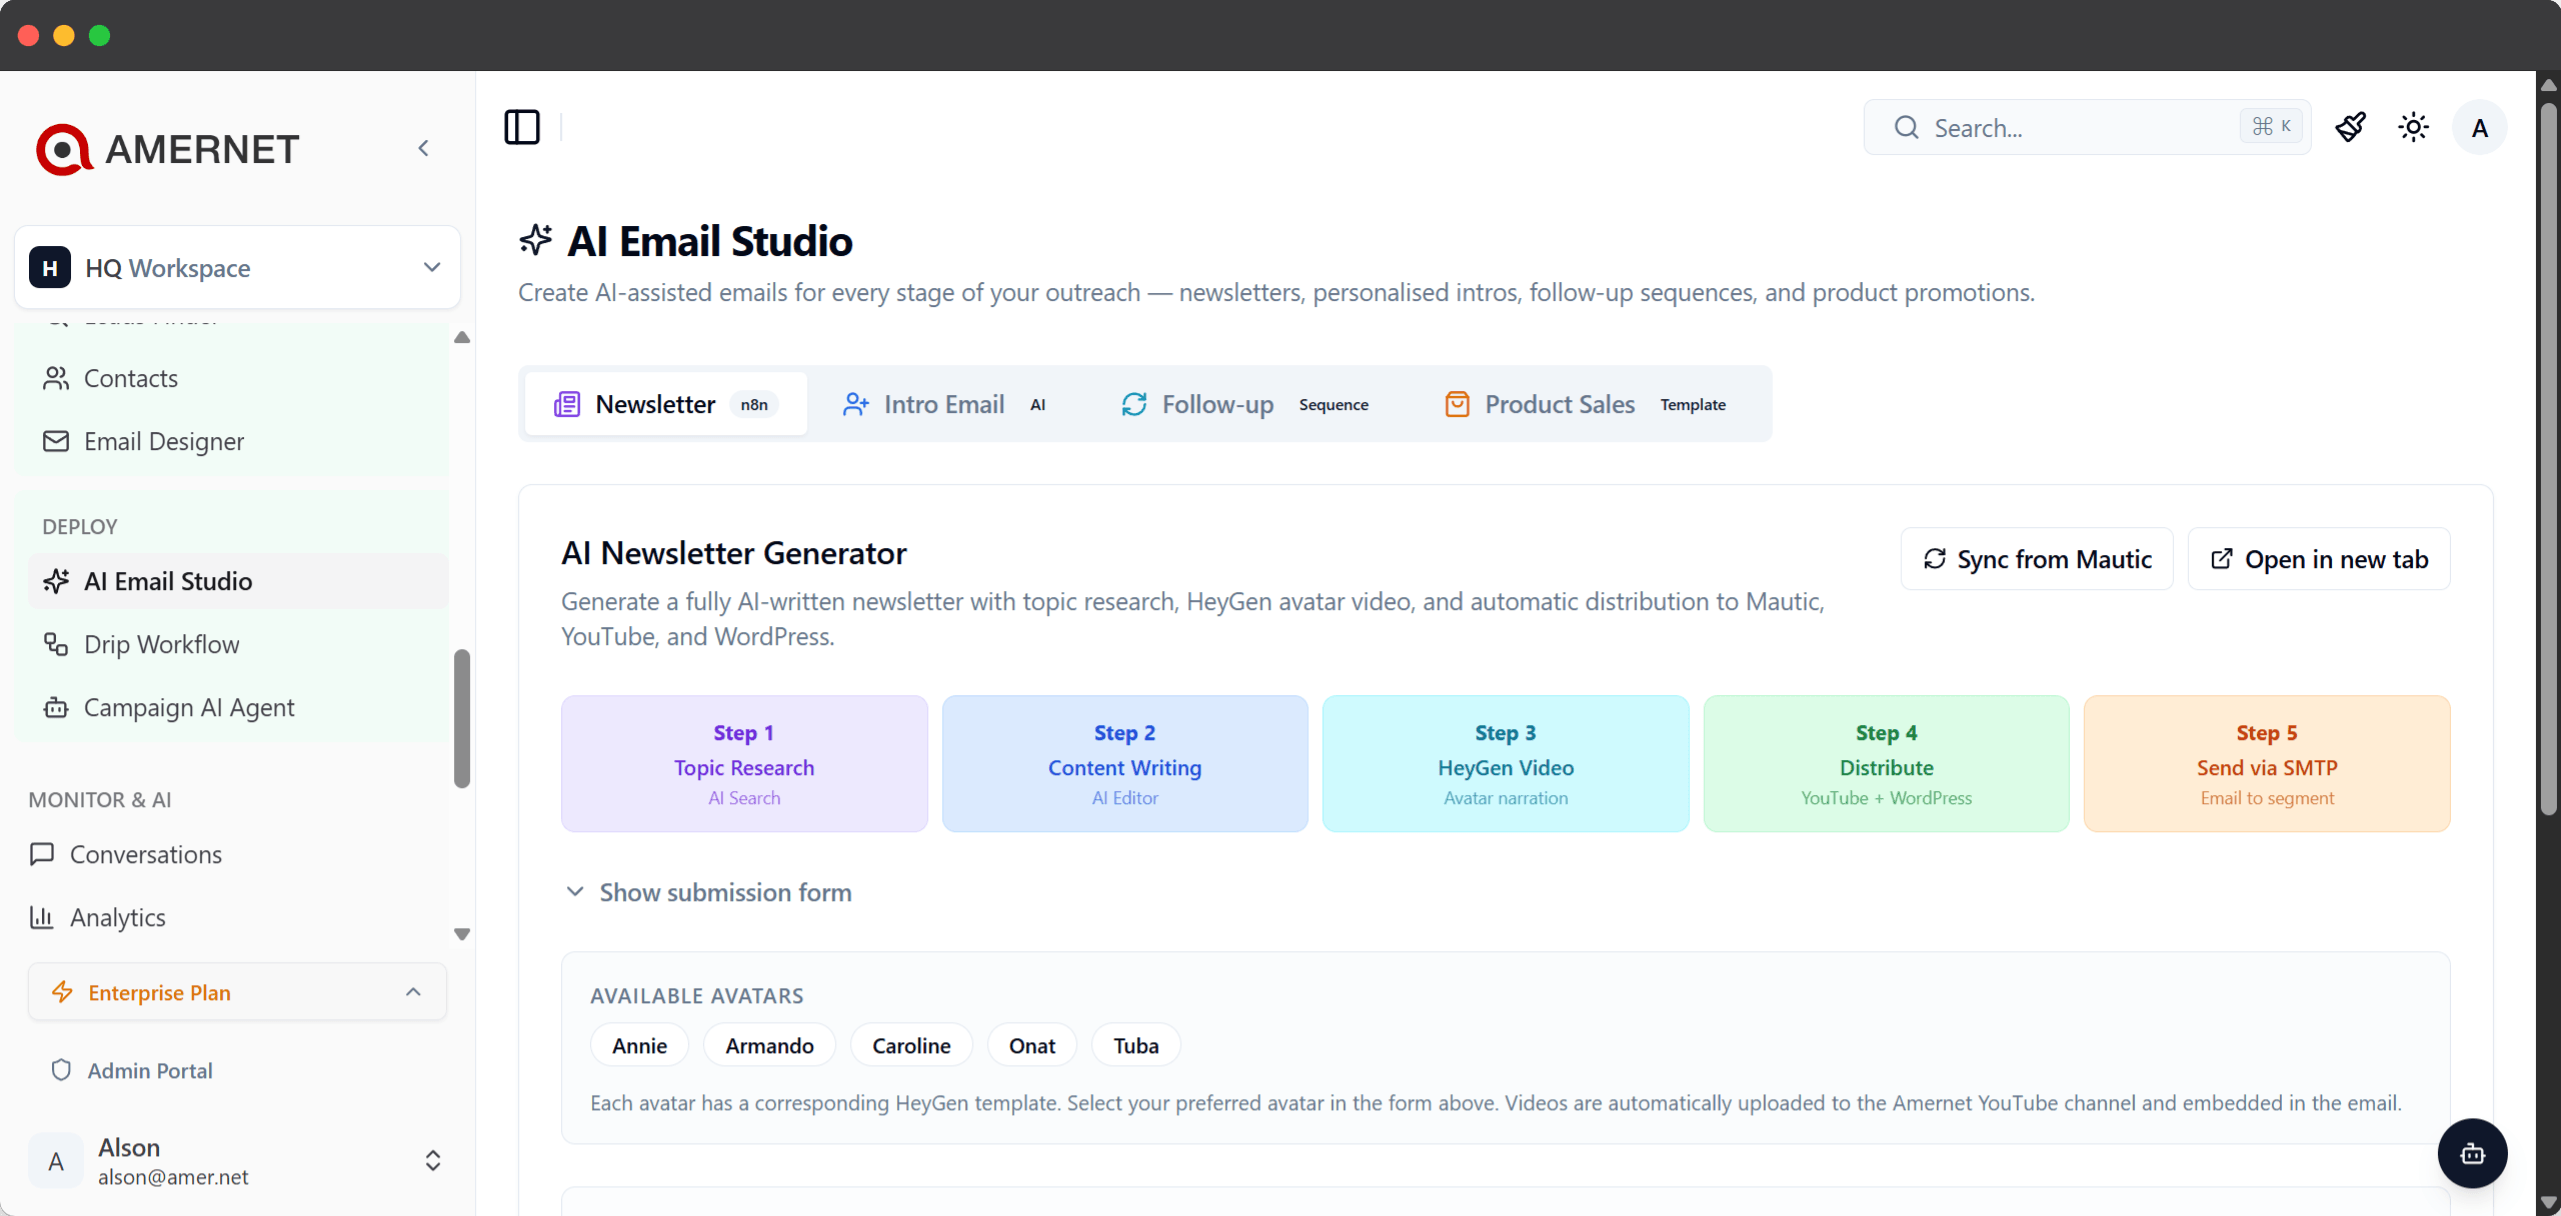Expand Show submission form
2561x1216 pixels.
[x=708, y=892]
